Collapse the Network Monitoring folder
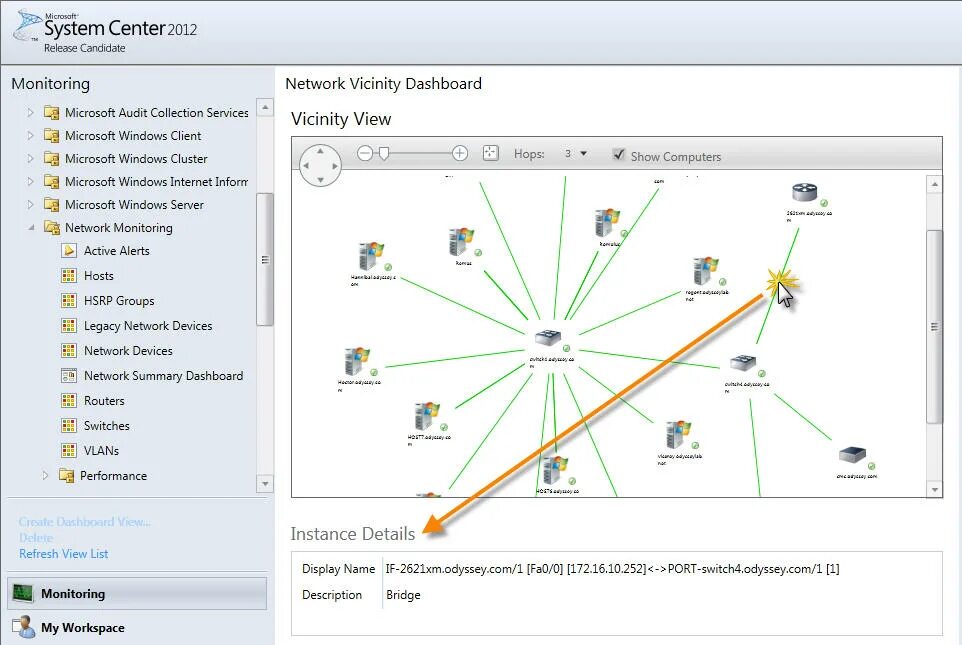 30,228
